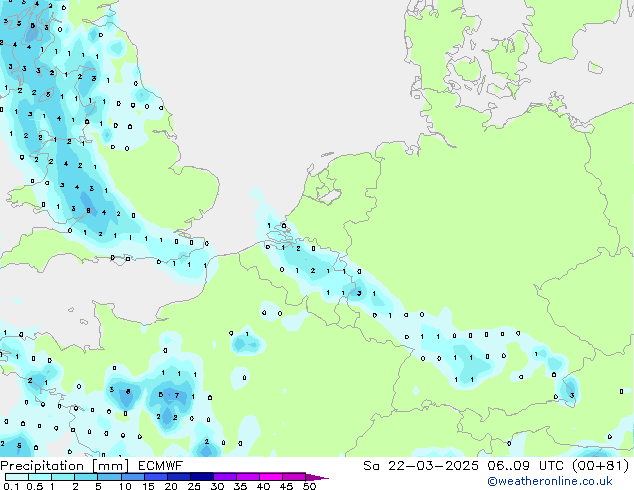Click the 30–35 mm purple legend swatch
Image resolution: width=634 pixels, height=490 pixels.
click(225, 477)
